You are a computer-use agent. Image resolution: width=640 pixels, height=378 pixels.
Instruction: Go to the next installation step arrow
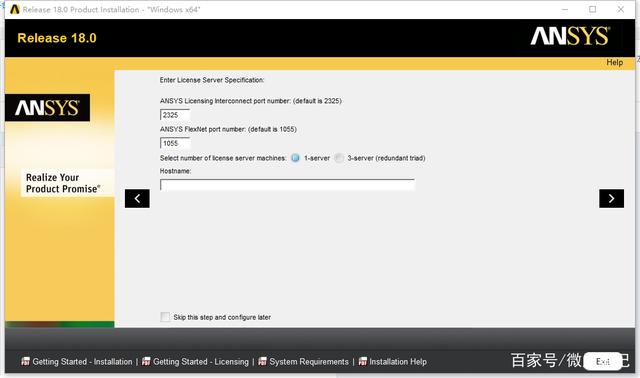pos(611,198)
